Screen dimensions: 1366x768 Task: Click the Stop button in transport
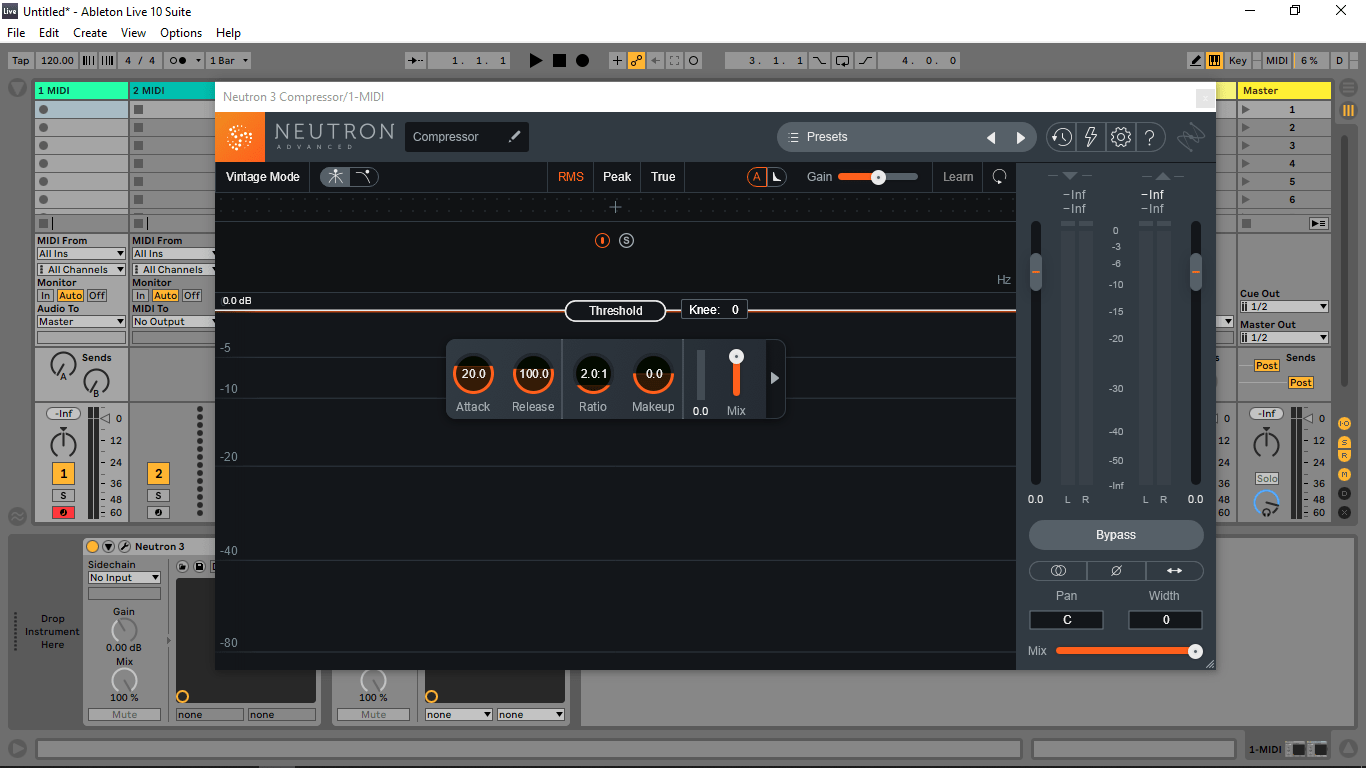pos(559,60)
